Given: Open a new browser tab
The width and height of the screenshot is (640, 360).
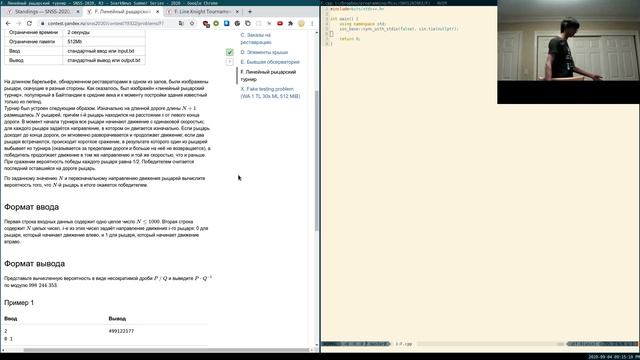Looking at the screenshot, I should pos(250,12).
